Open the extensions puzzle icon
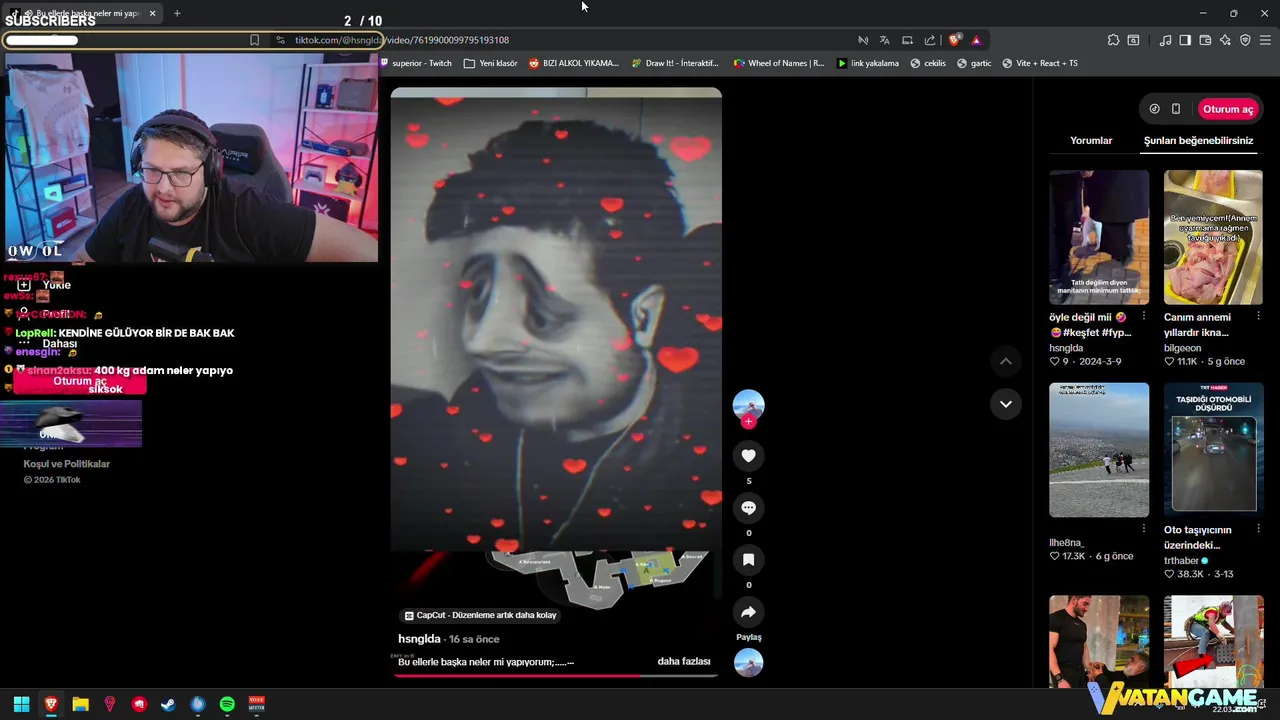1280x720 pixels. (x=1113, y=40)
